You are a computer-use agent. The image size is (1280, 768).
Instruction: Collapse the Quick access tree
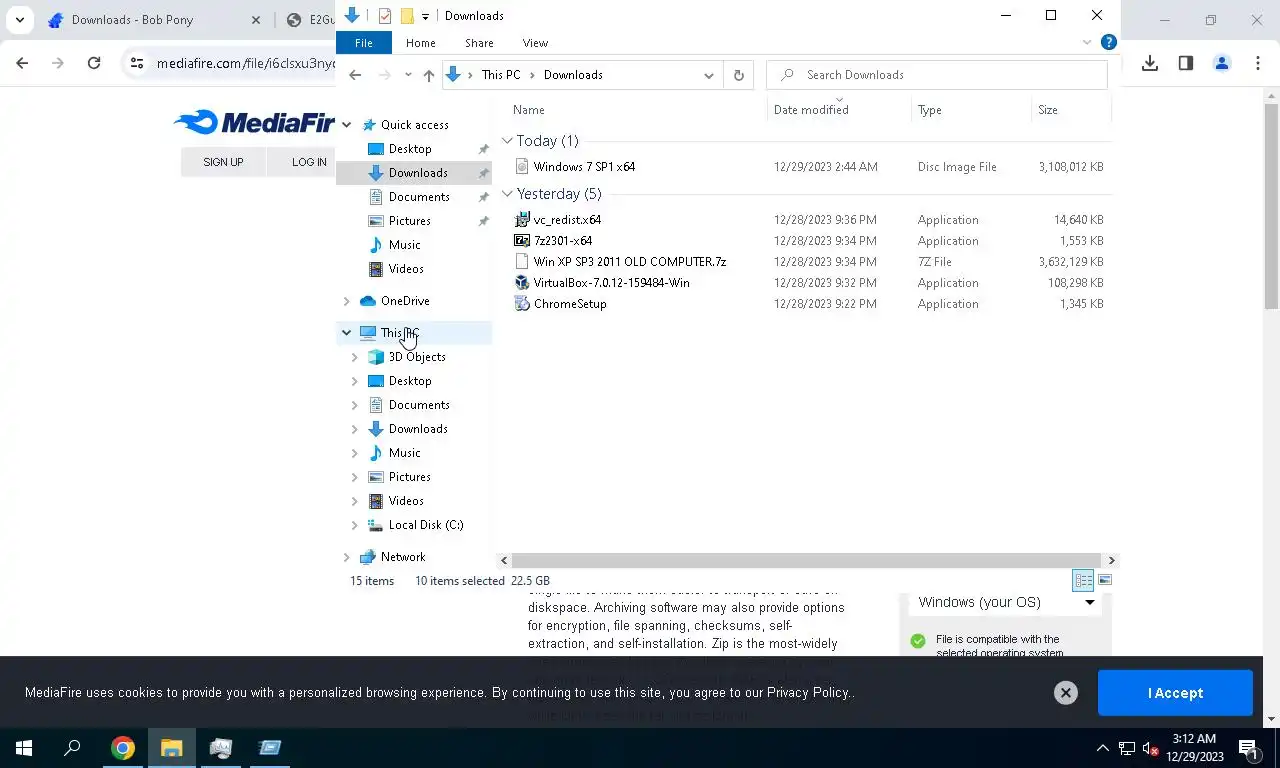click(x=347, y=125)
